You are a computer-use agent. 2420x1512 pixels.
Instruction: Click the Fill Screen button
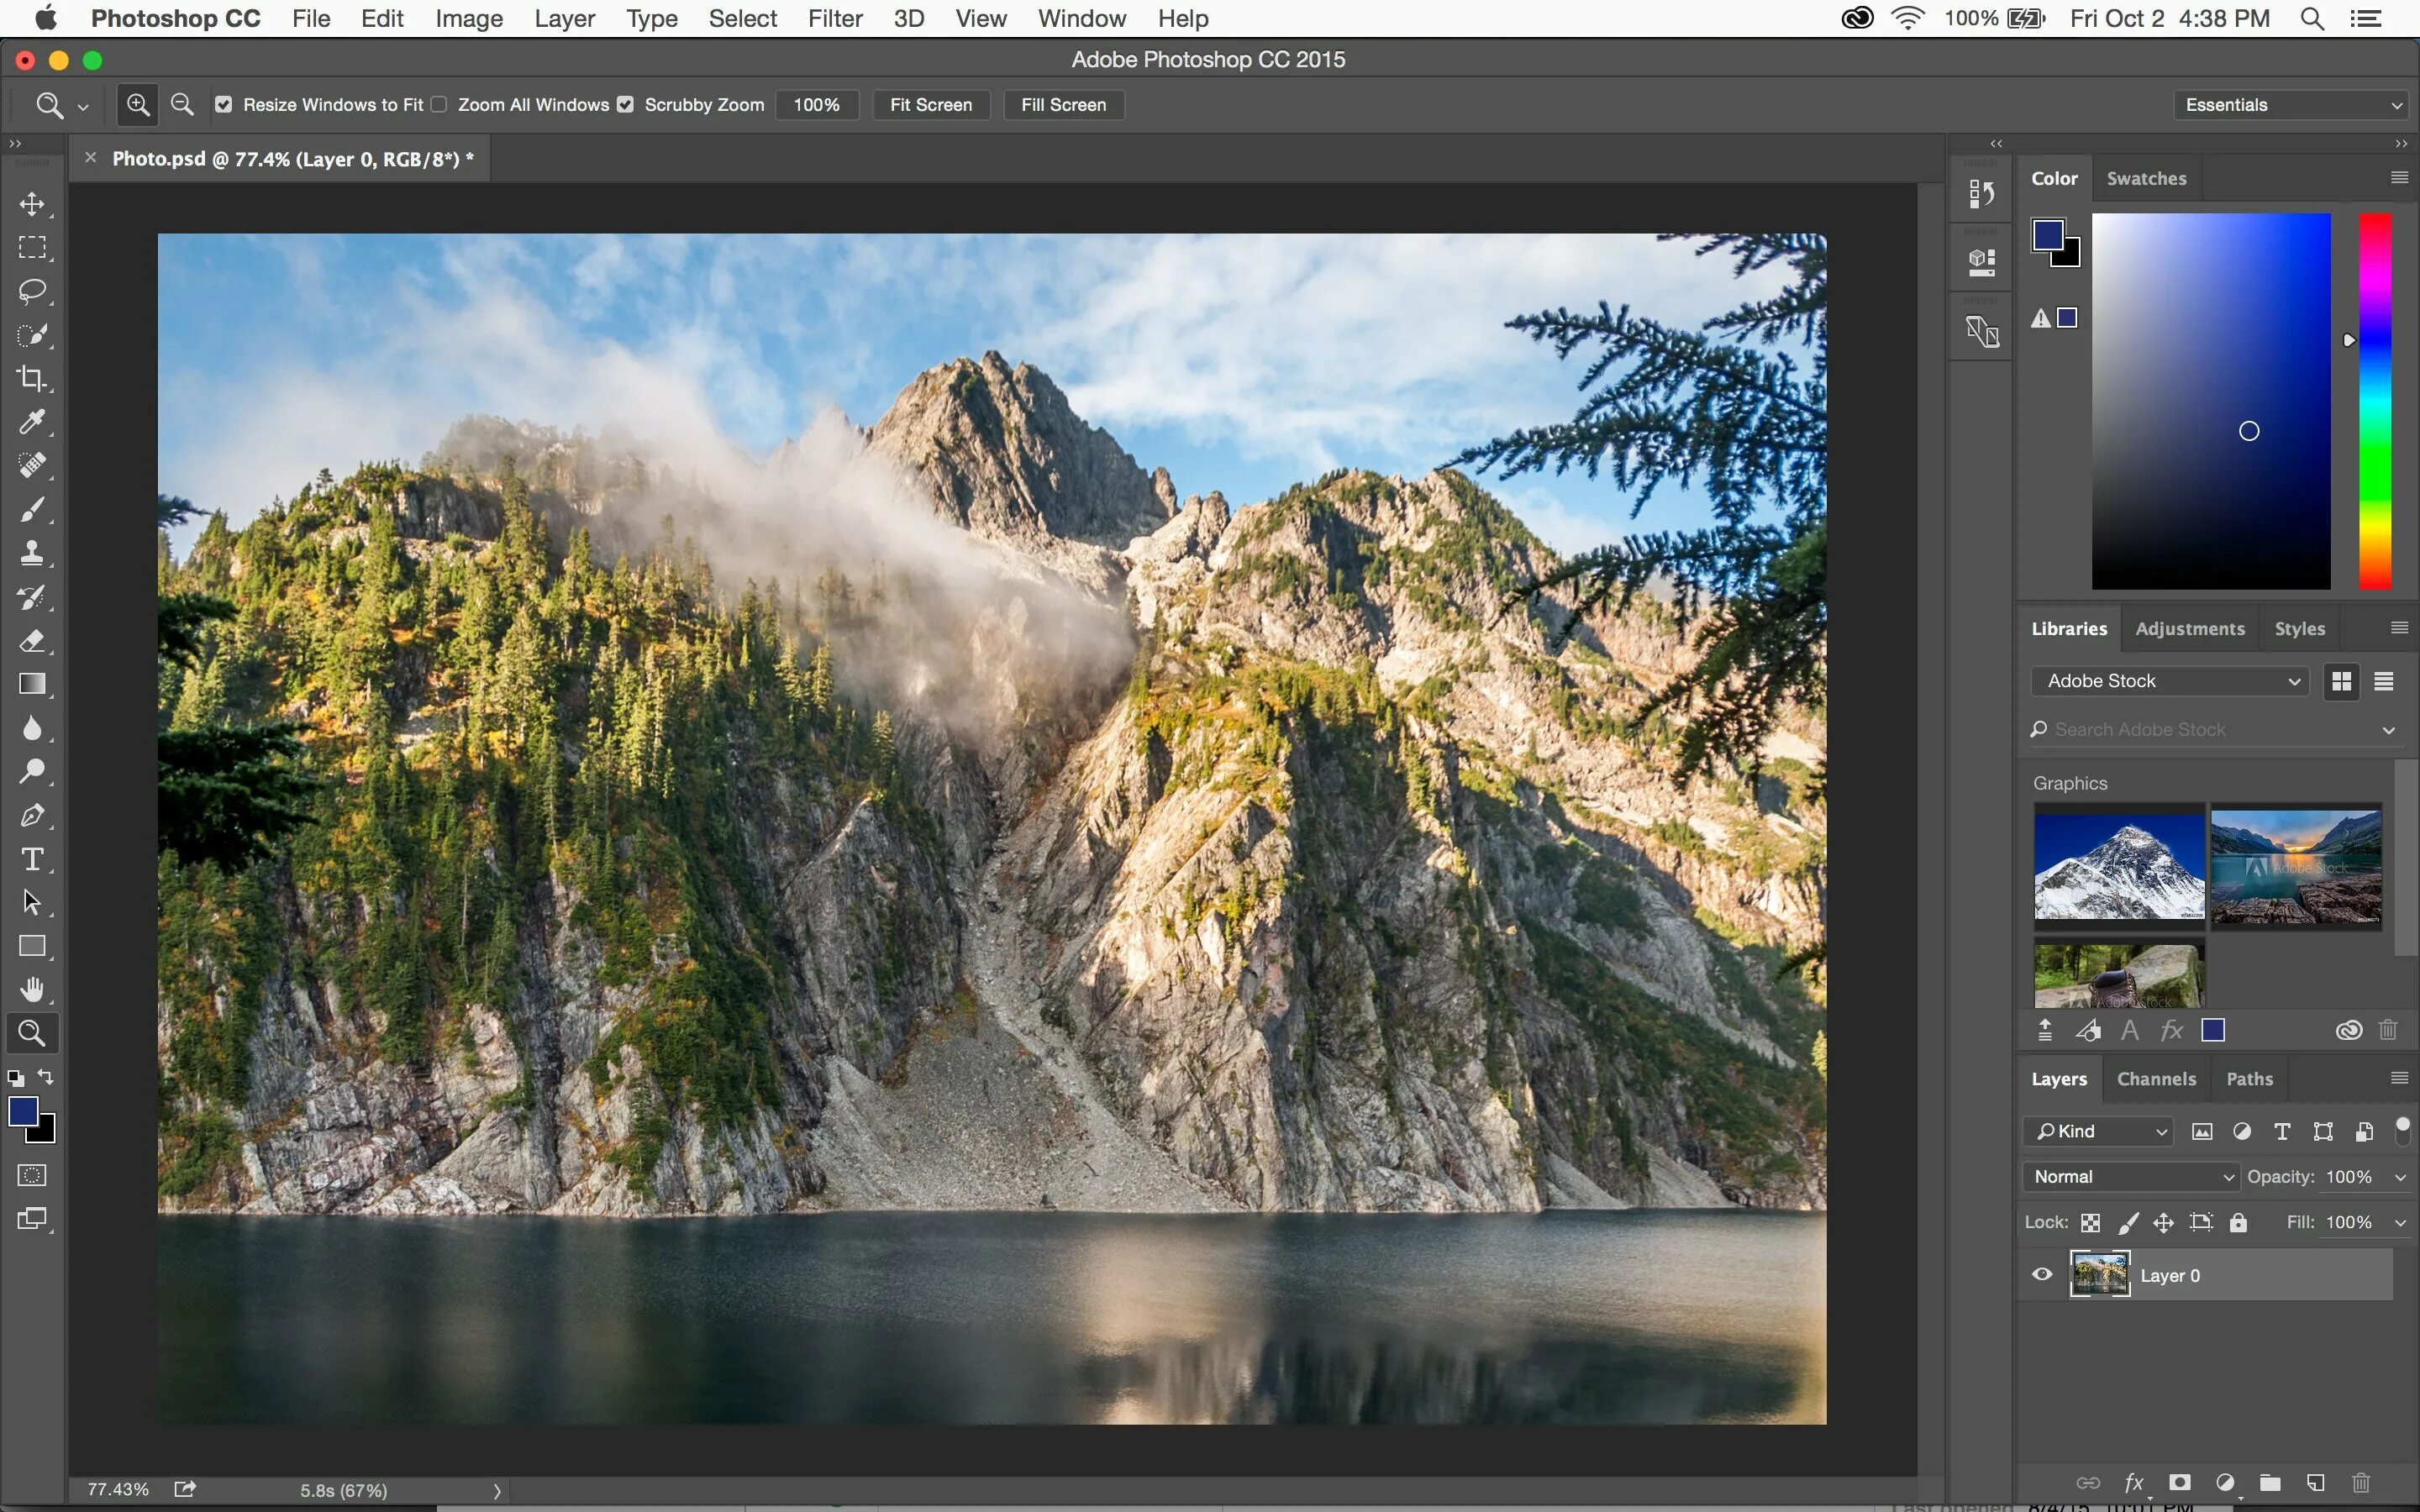tap(1063, 104)
